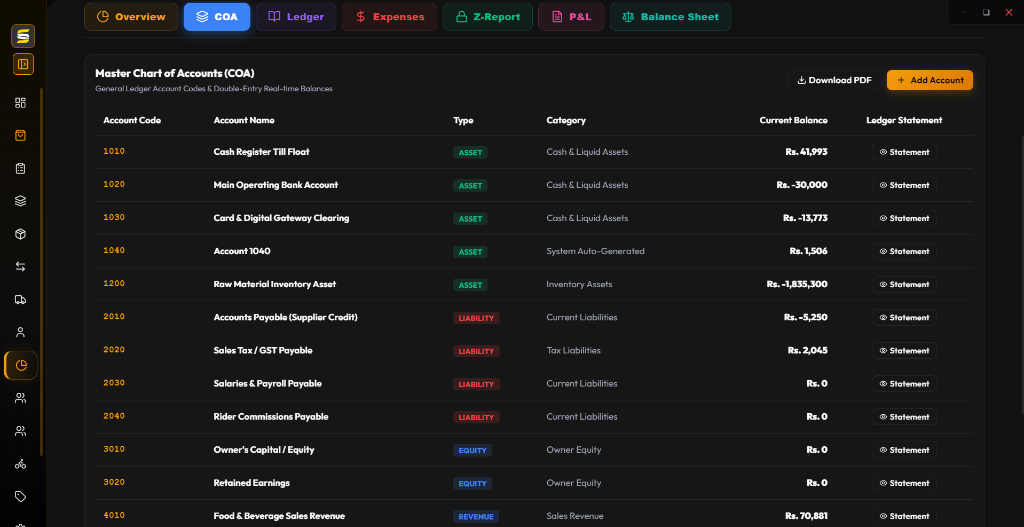The width and height of the screenshot is (1024, 527).
Task: Click the balance Rs. -1,835,300
Action: (x=797, y=284)
